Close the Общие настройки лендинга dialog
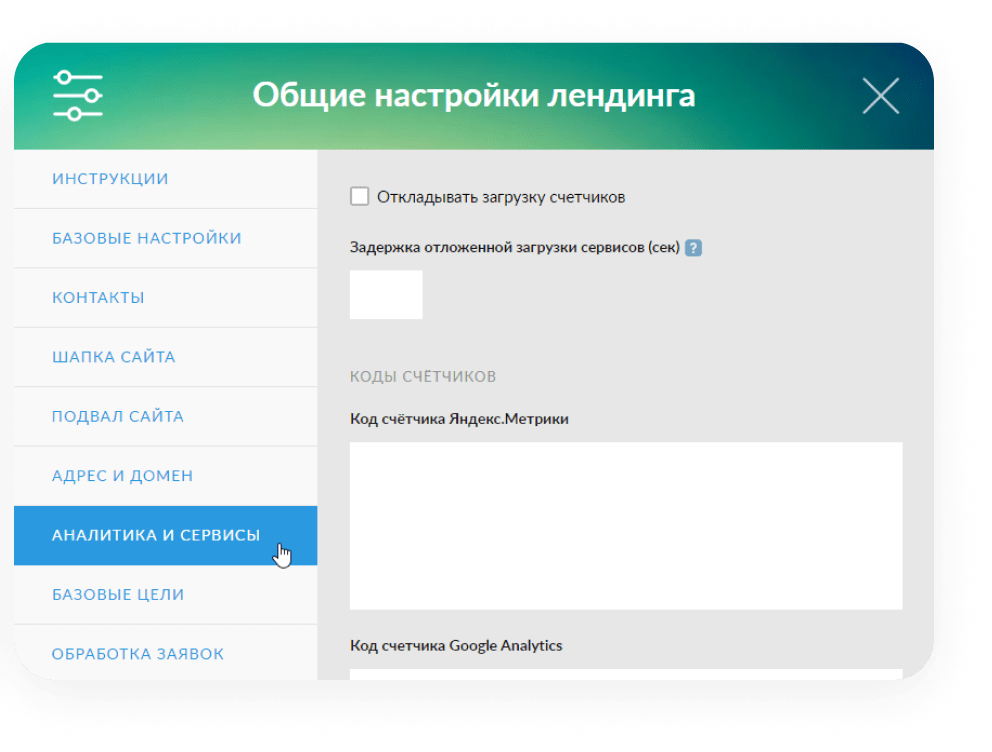 881,95
